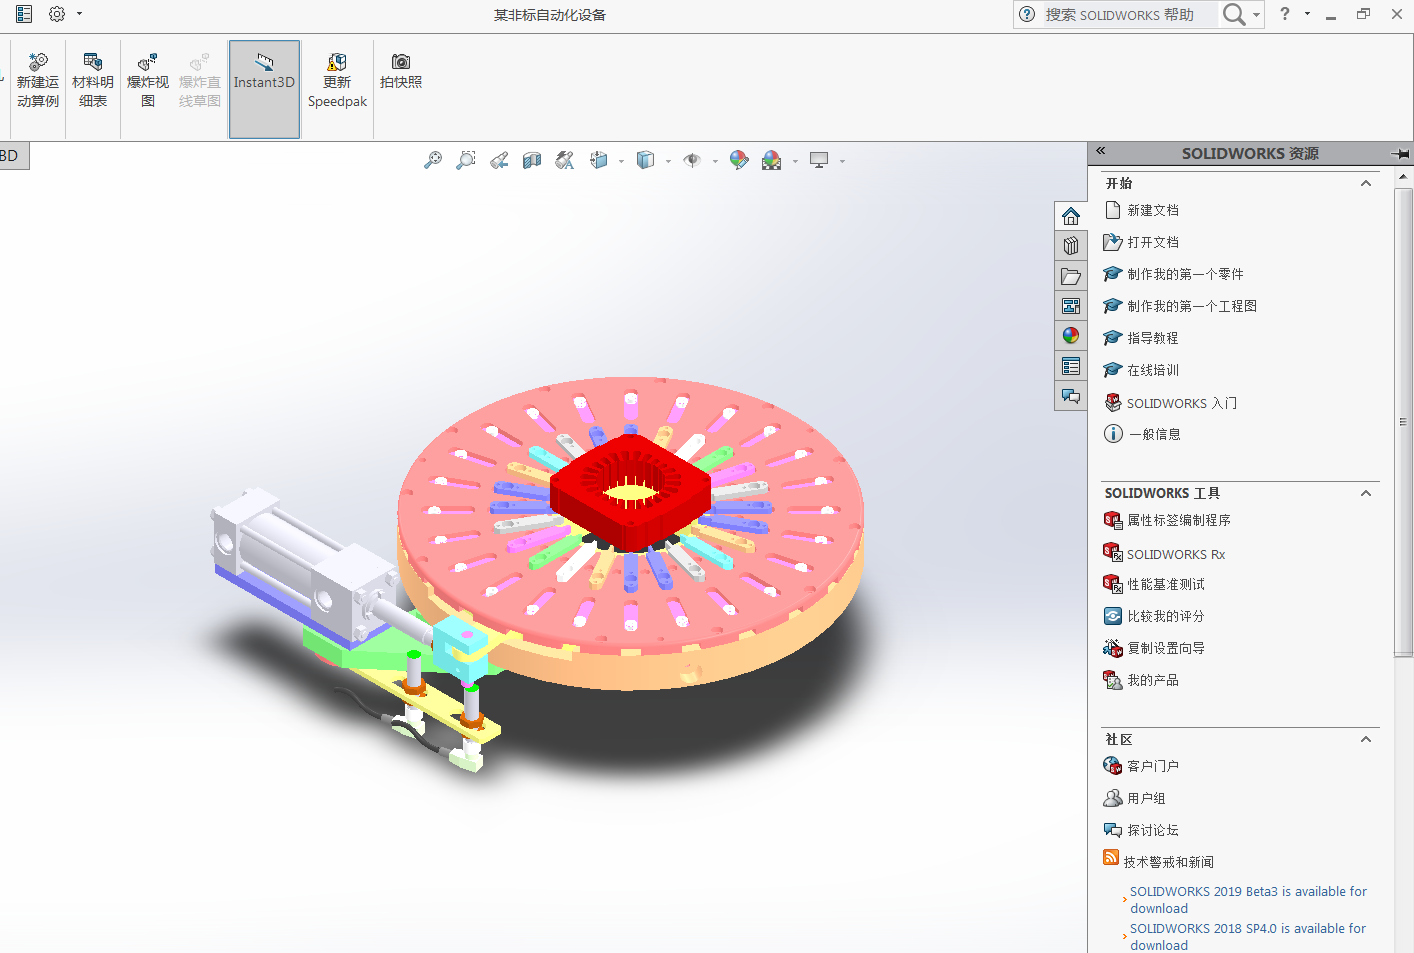Collapse the 社区 section
This screenshot has width=1414, height=953.
point(1366,739)
